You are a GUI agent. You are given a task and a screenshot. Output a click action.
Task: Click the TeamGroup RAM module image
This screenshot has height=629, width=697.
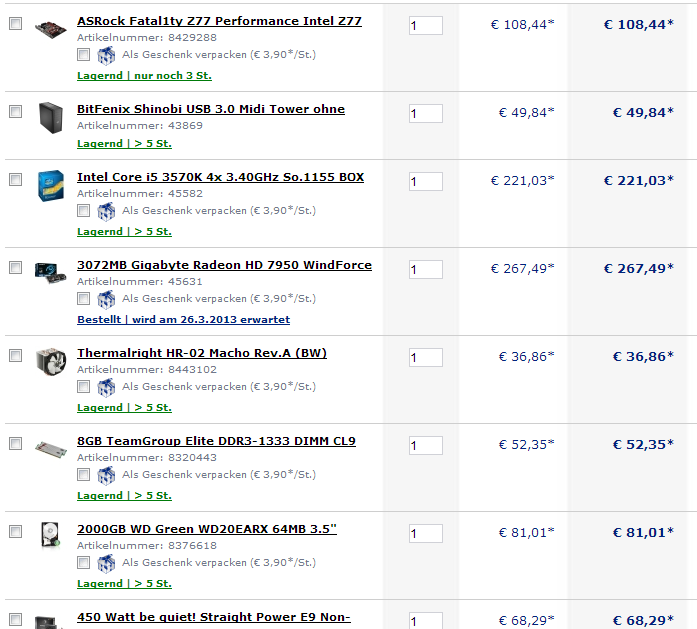(51, 450)
